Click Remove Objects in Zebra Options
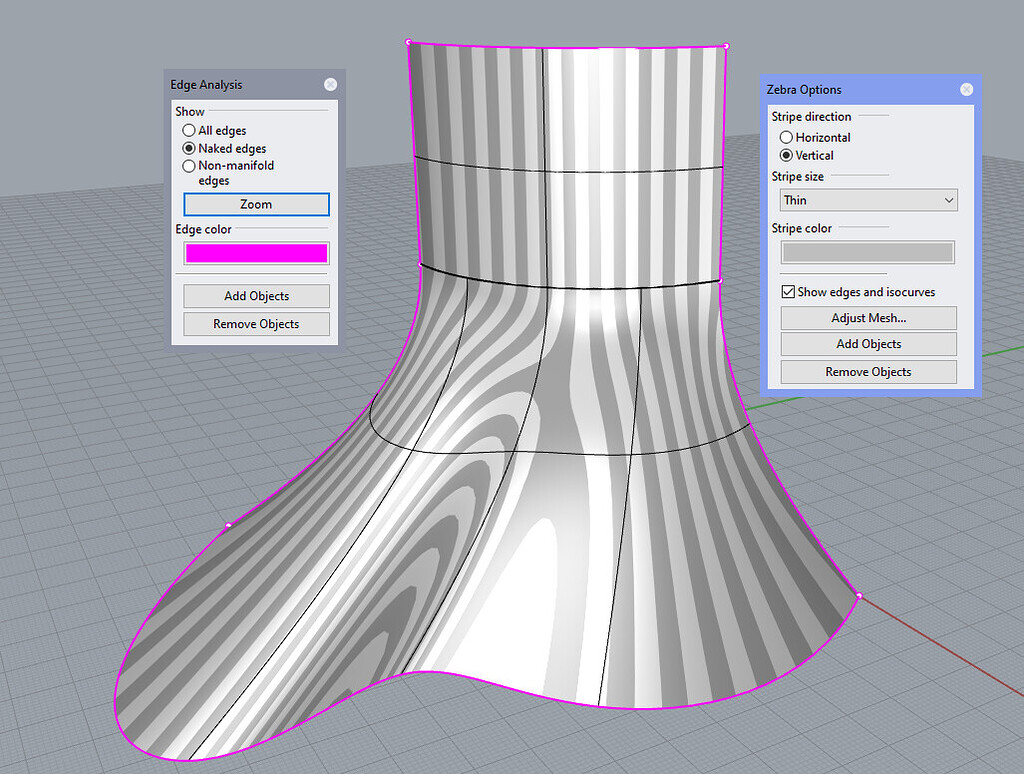This screenshot has height=774, width=1024. [867, 371]
